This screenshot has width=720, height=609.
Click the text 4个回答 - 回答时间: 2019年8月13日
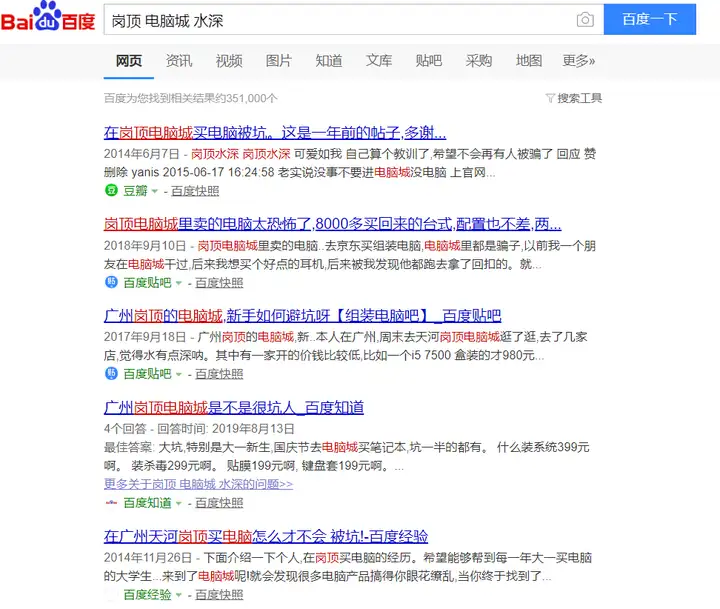(199, 429)
